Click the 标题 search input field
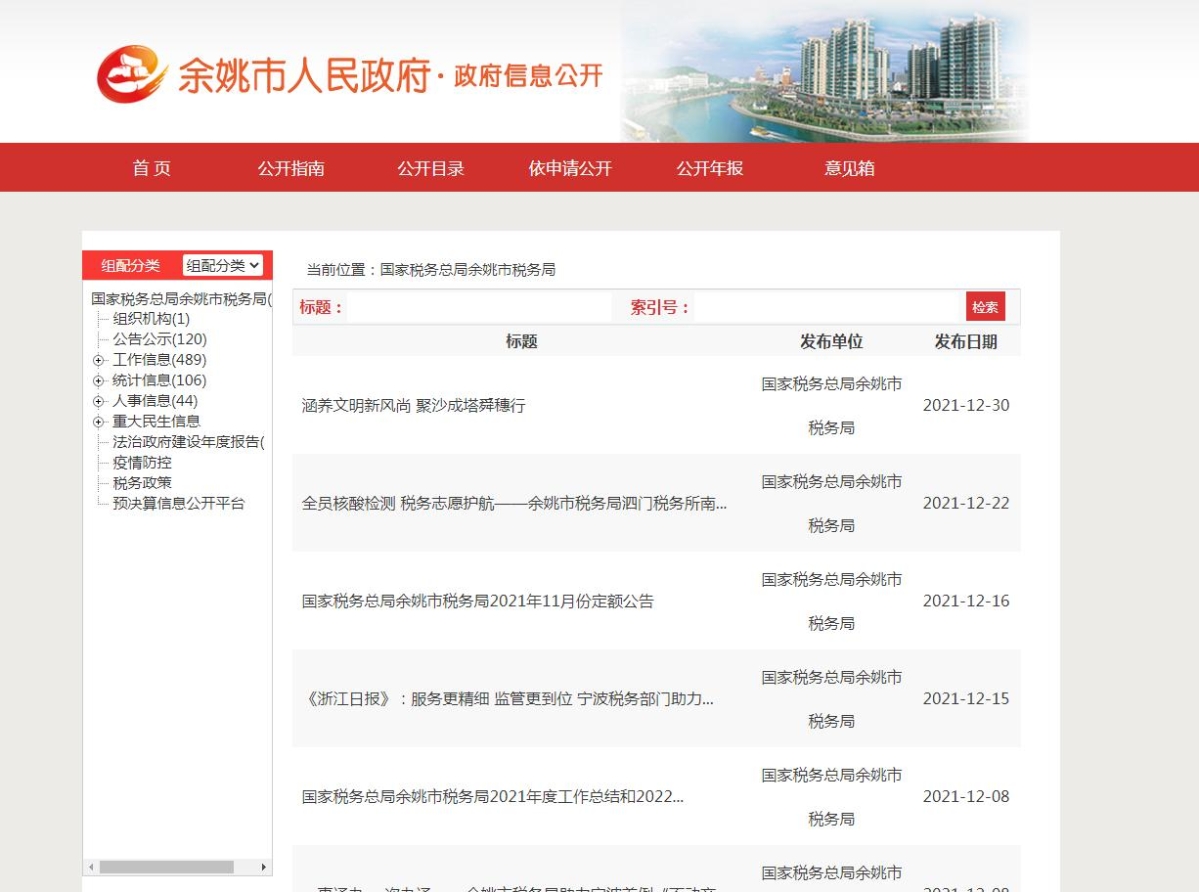Screen dimensions: 1199x892 coord(479,307)
